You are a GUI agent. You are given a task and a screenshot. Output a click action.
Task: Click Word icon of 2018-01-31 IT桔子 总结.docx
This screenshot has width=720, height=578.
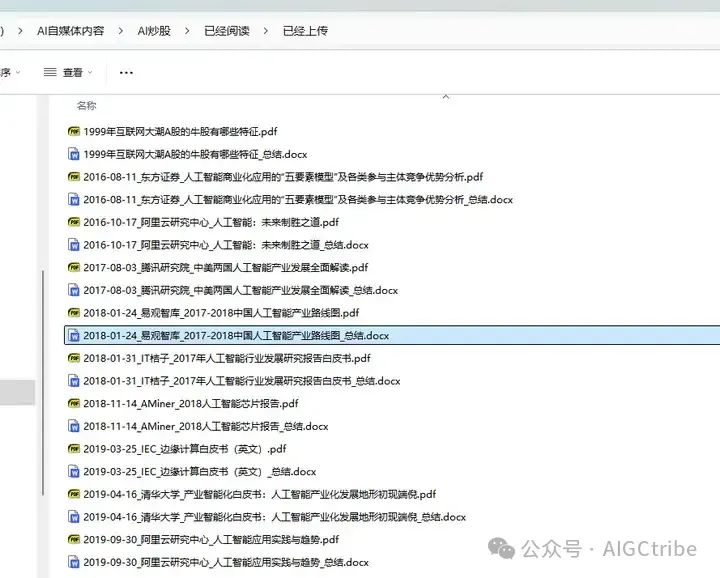(74, 381)
